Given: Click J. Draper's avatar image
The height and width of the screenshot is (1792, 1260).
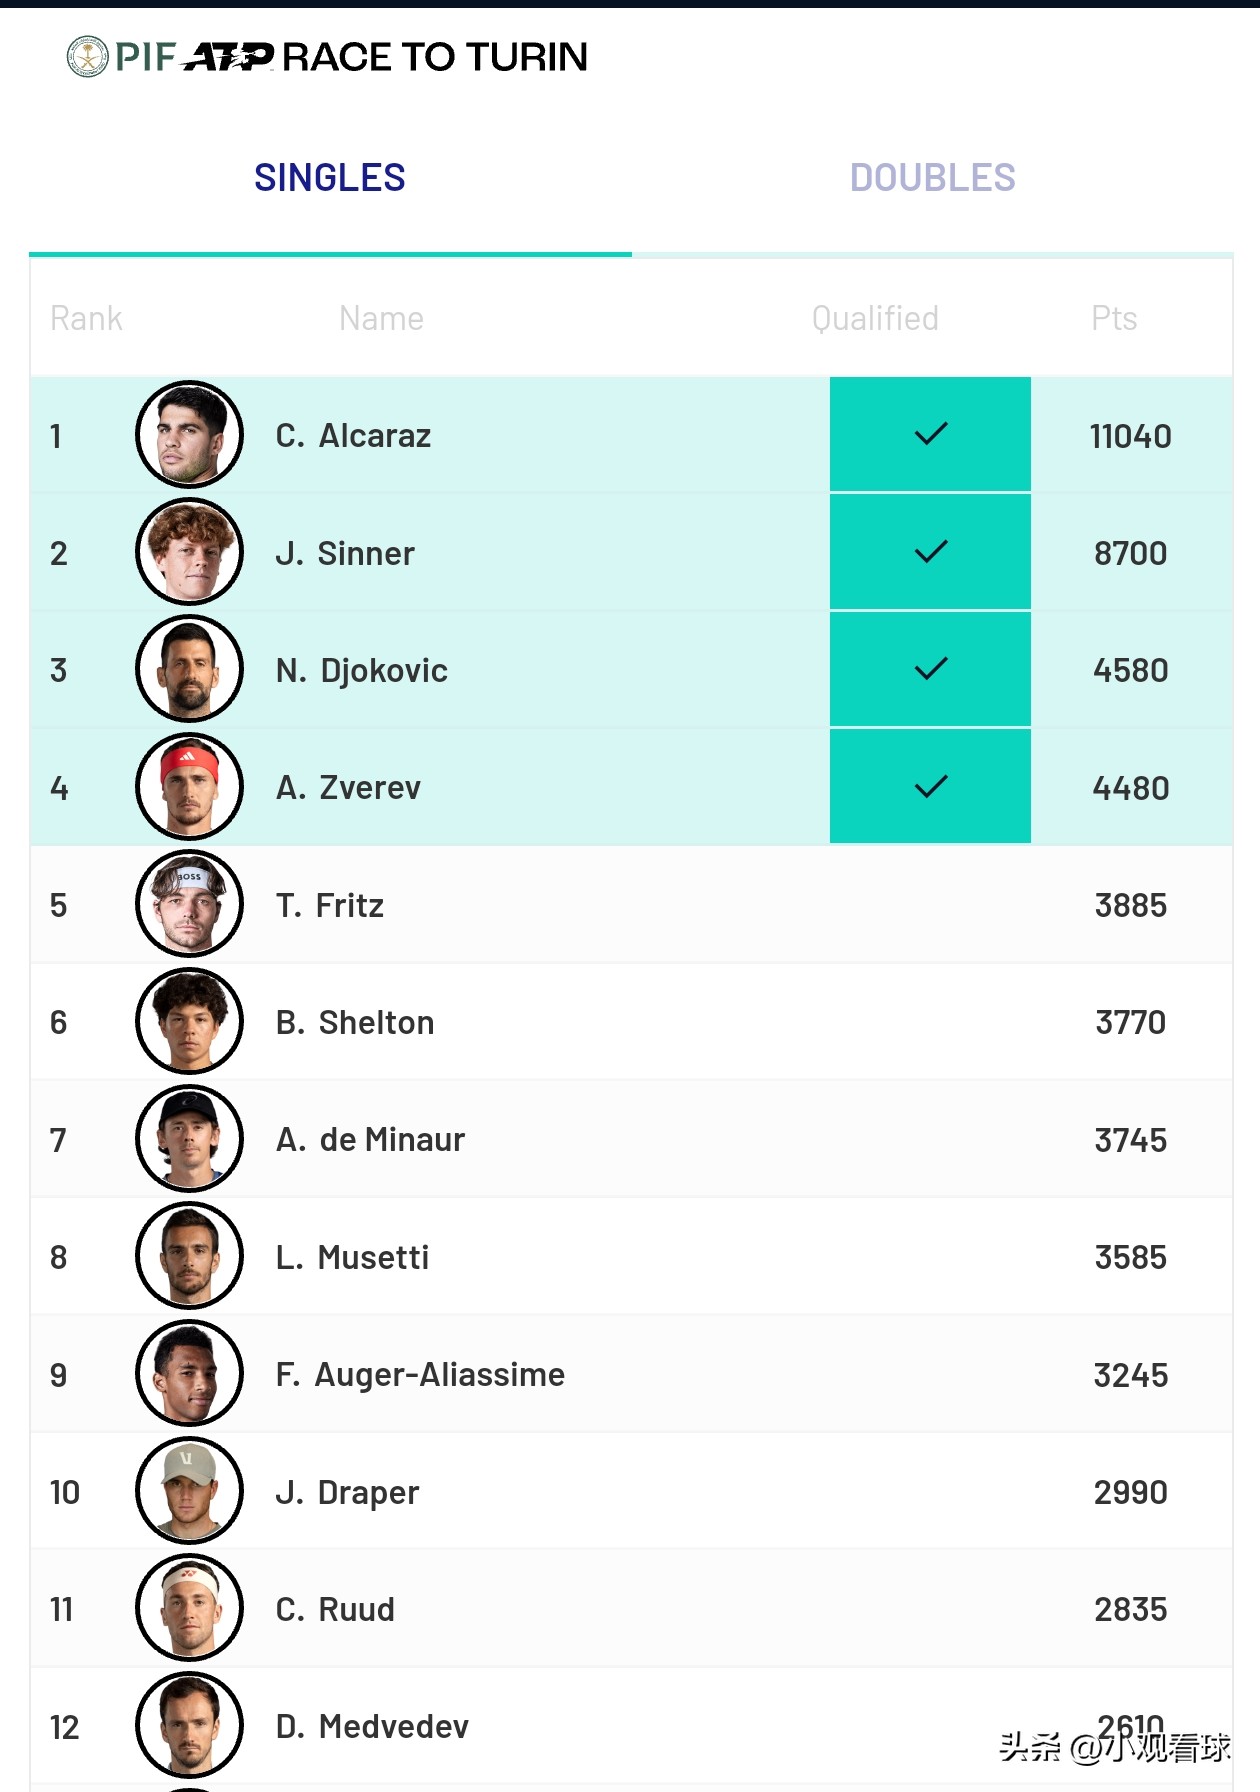Looking at the screenshot, I should (x=189, y=1491).
